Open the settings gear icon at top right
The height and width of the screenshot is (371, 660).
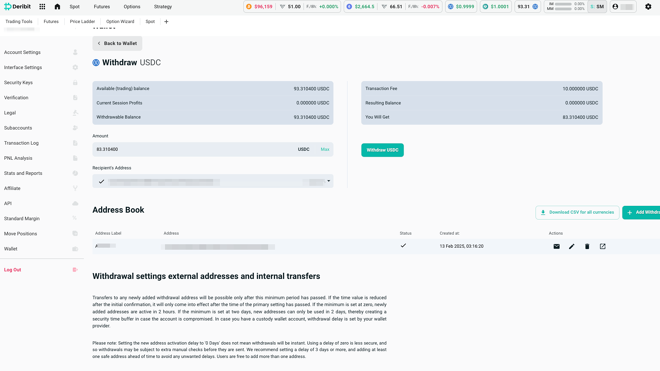pyautogui.click(x=648, y=7)
